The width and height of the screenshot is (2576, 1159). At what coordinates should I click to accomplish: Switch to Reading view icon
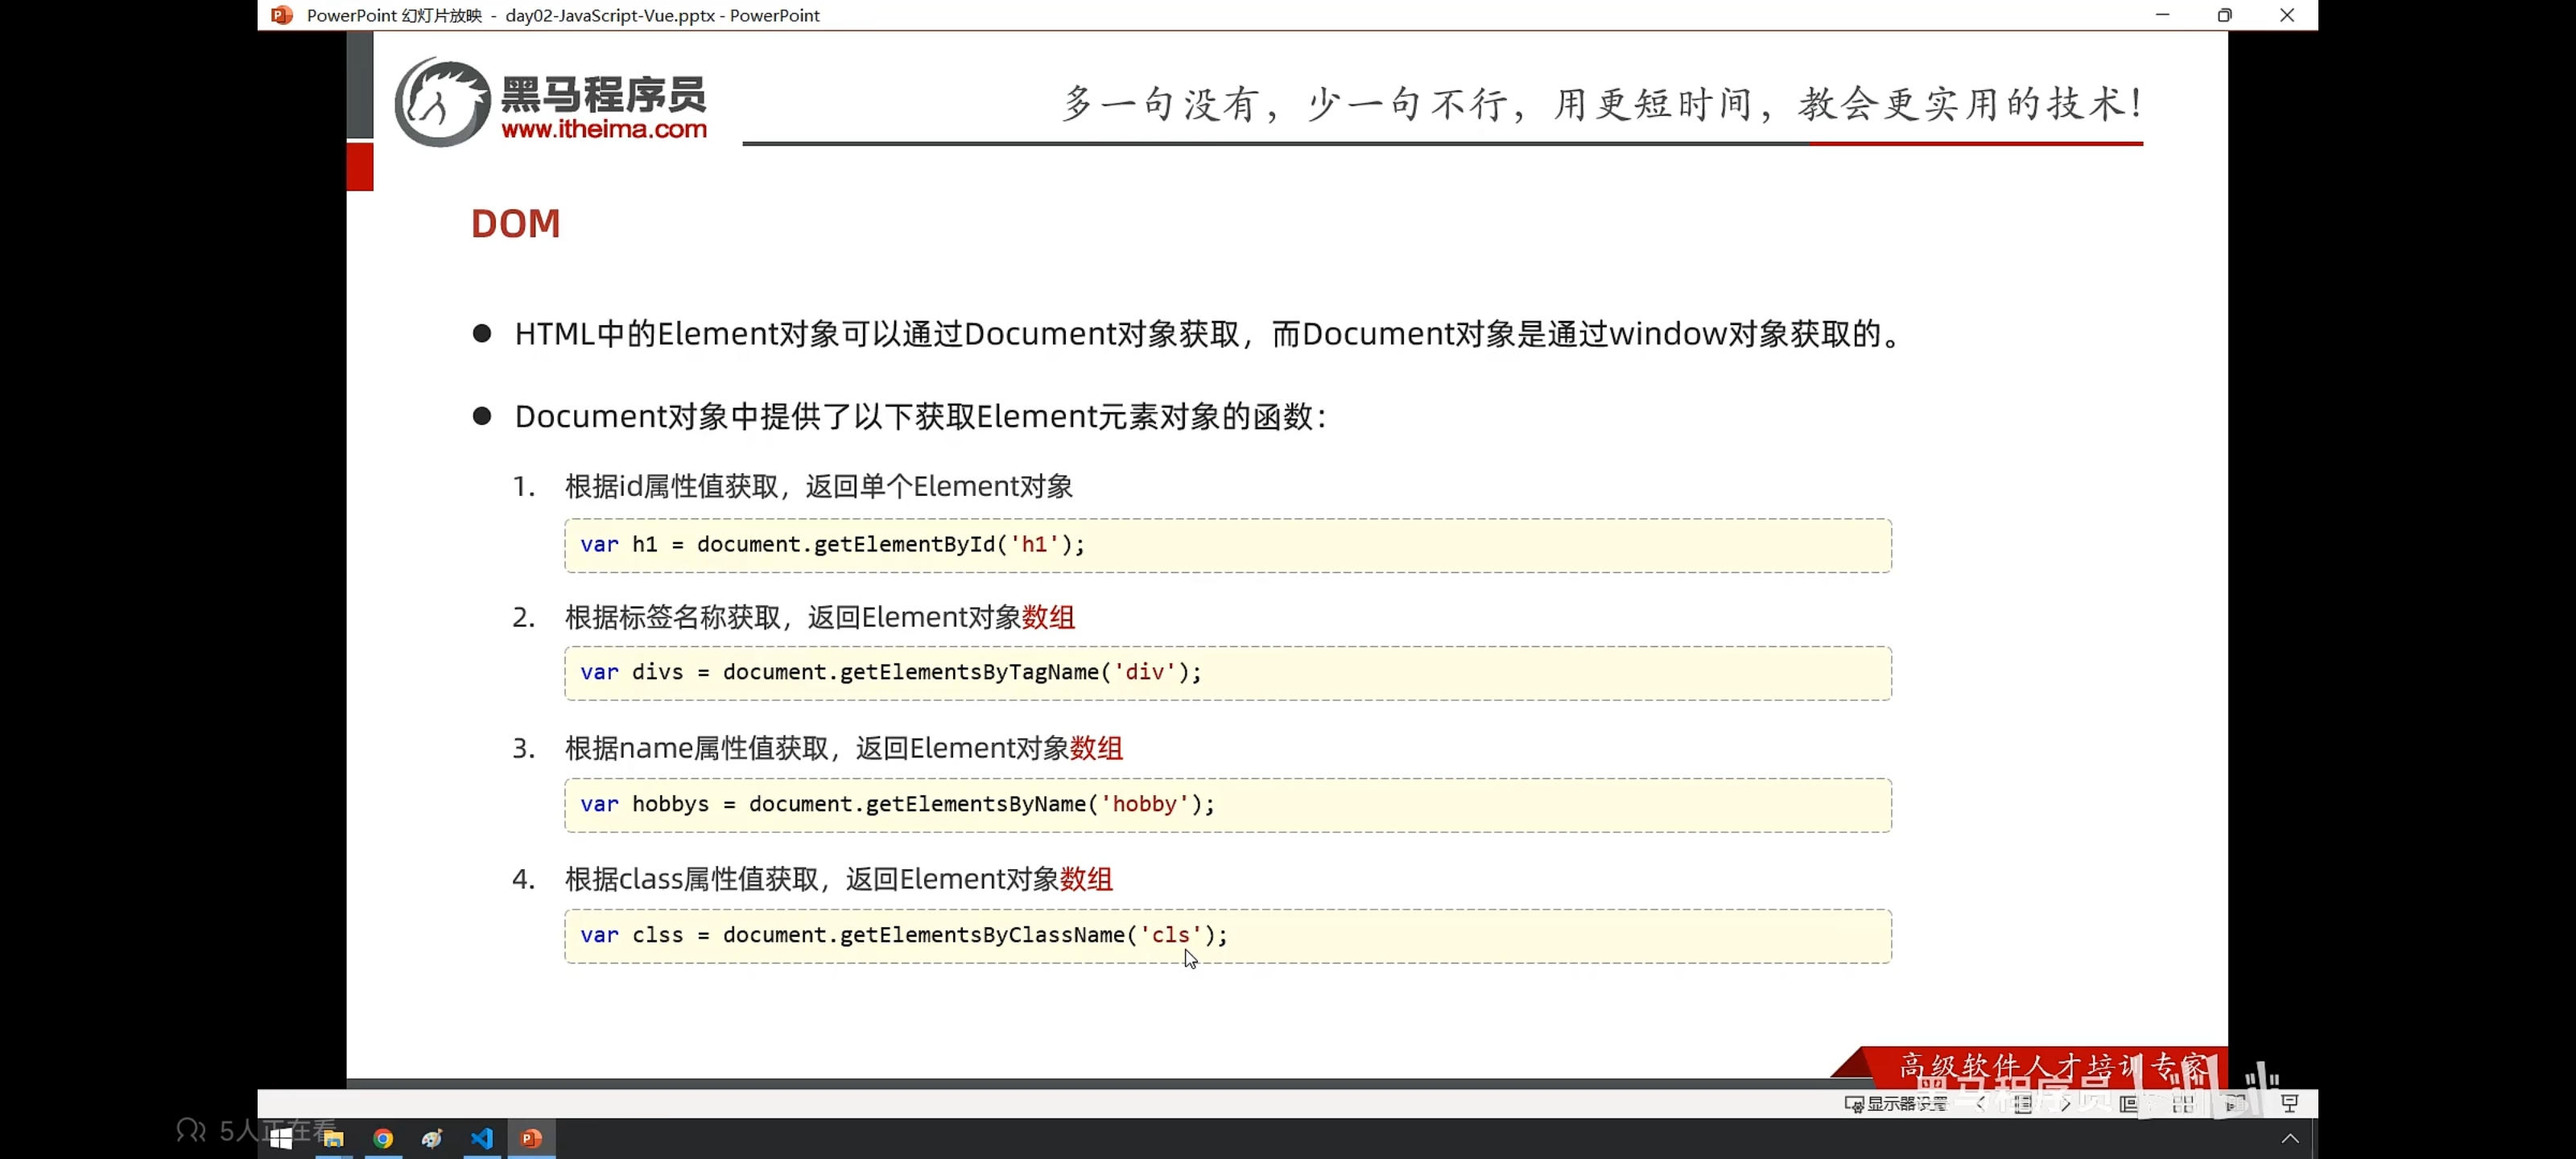2236,1103
